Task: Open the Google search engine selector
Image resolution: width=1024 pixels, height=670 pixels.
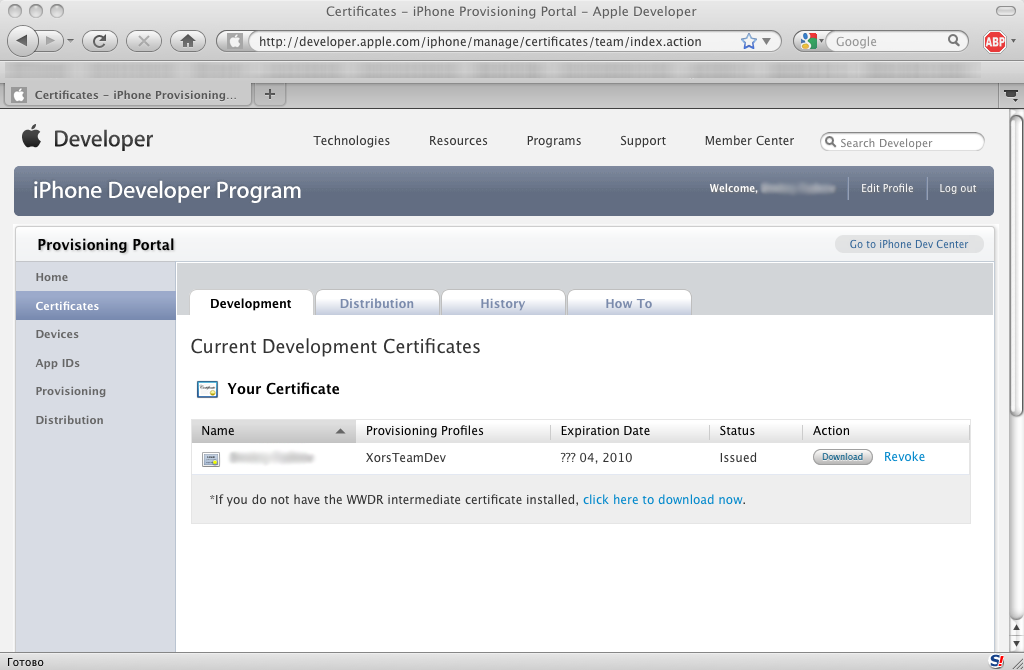Action: tap(811, 41)
